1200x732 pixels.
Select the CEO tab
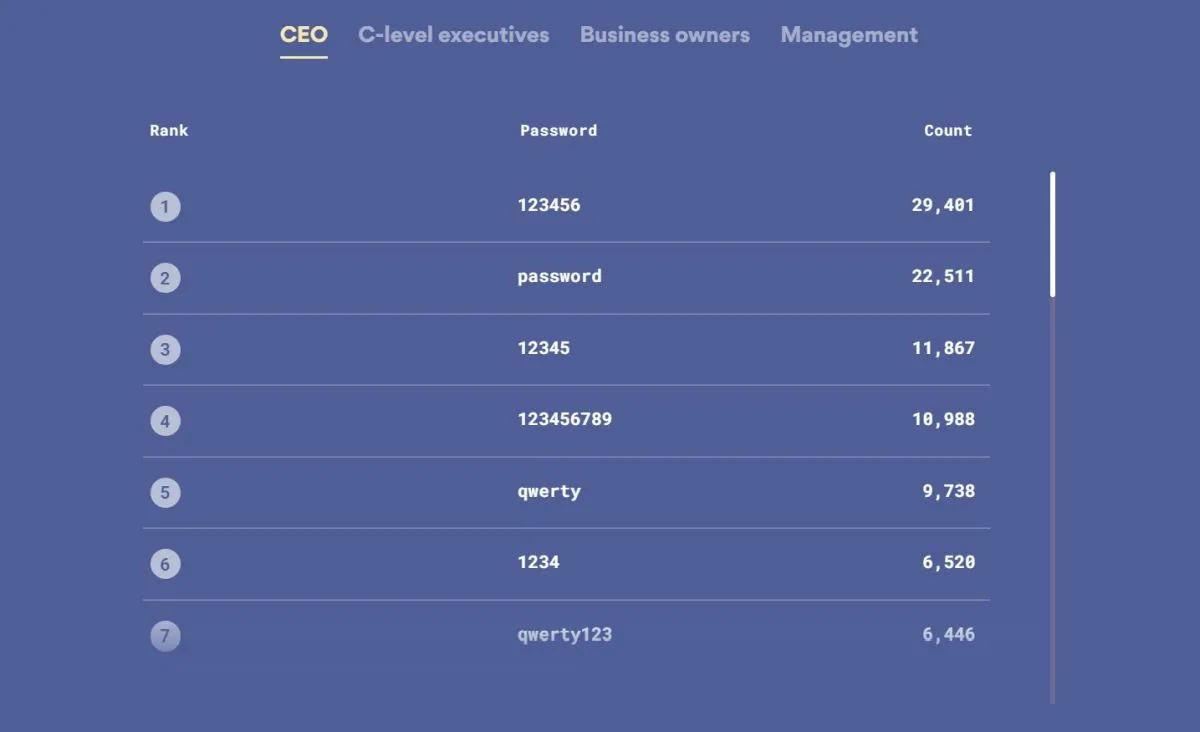click(x=303, y=35)
